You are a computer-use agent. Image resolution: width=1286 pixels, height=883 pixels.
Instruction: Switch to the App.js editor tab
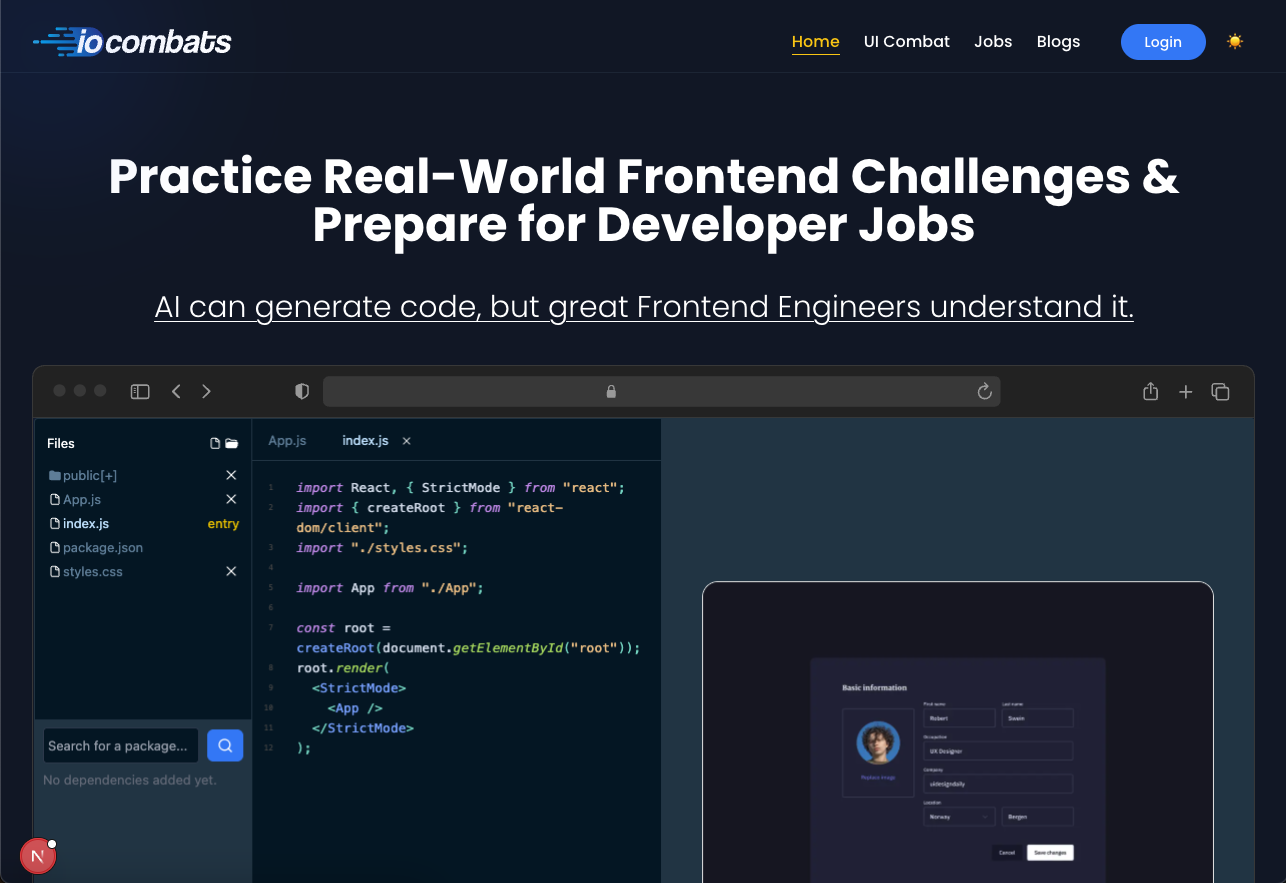click(287, 440)
